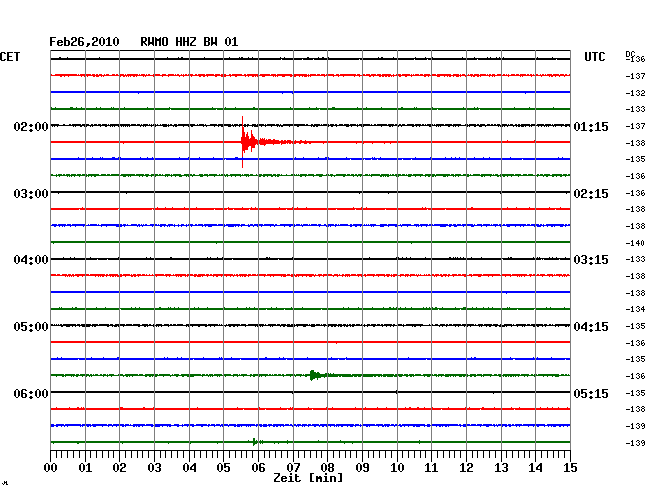Click the DC offset value -132
The height and width of the screenshot is (494, 650).
click(x=635, y=93)
